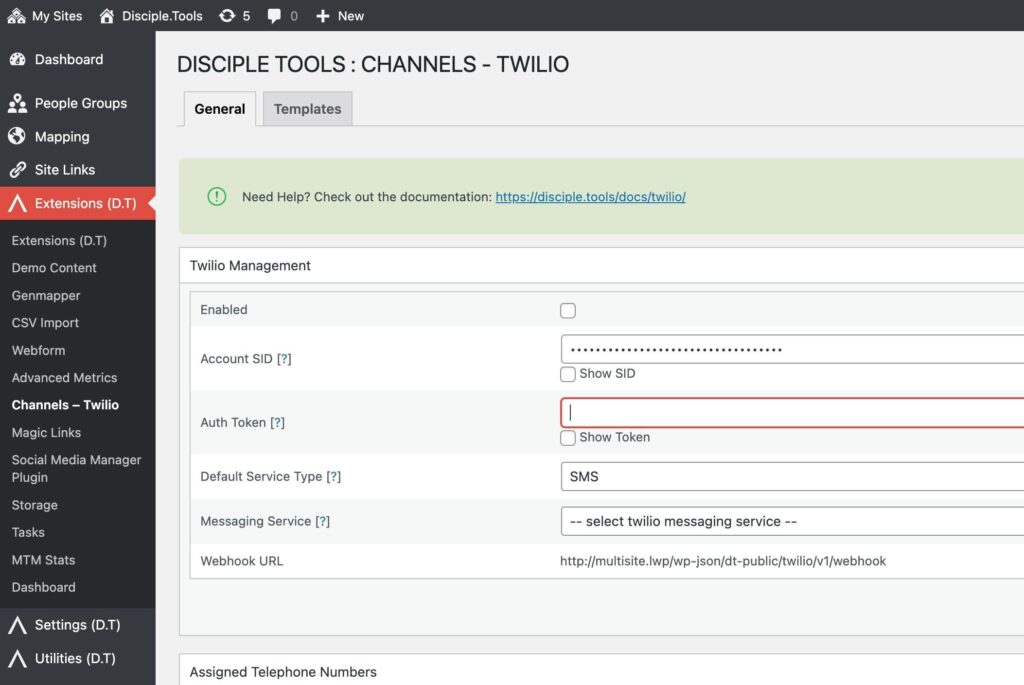This screenshot has height=685, width=1024.
Task: Open the updates icon showing 5
Action: 227,16
